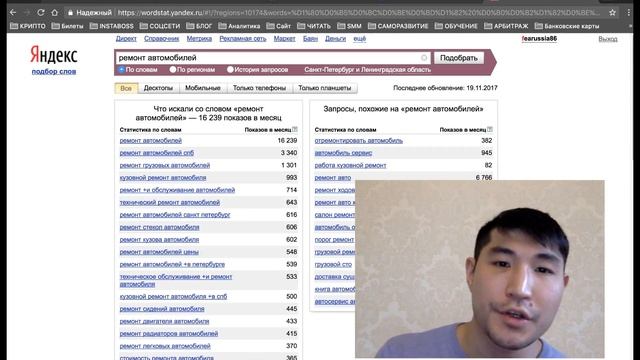
Task: Open the СОЦСЕТИ bookmarks folder
Action: (160, 26)
